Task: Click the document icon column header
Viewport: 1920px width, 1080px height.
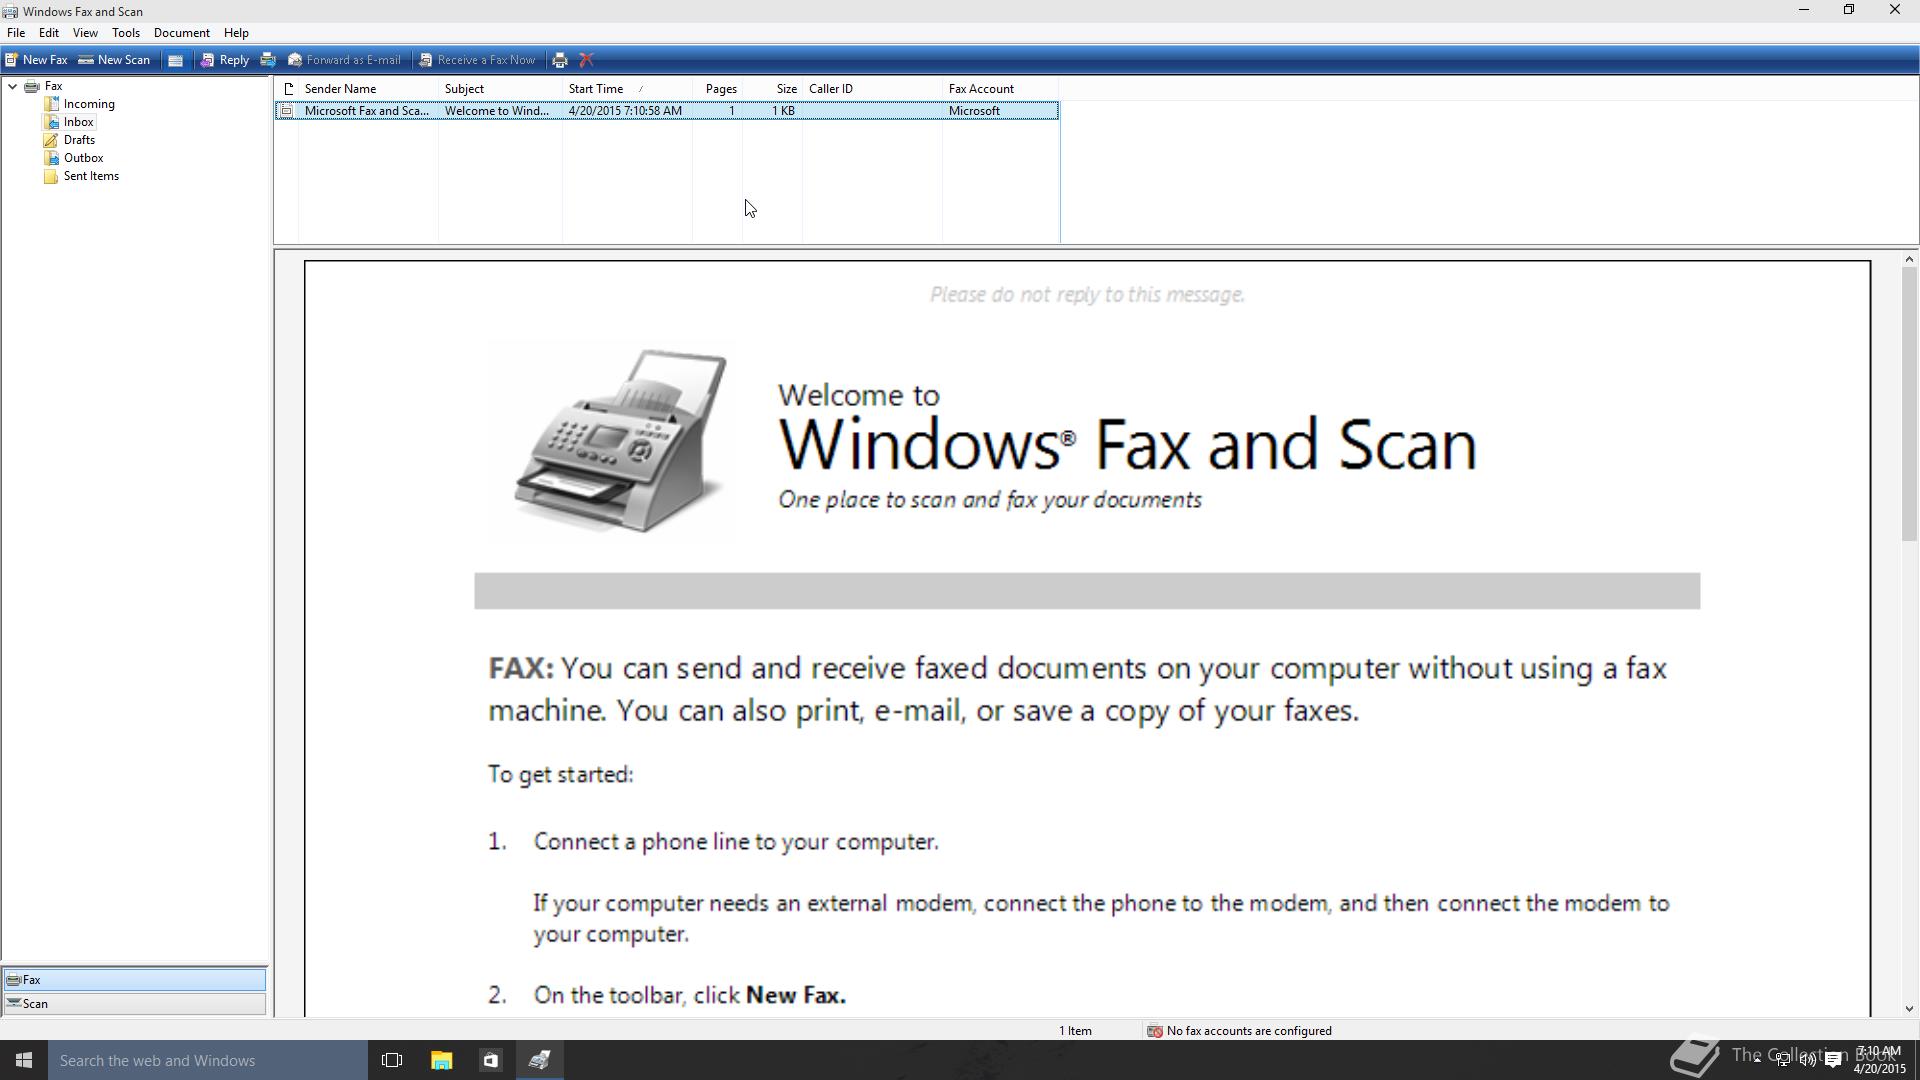Action: pyautogui.click(x=288, y=89)
